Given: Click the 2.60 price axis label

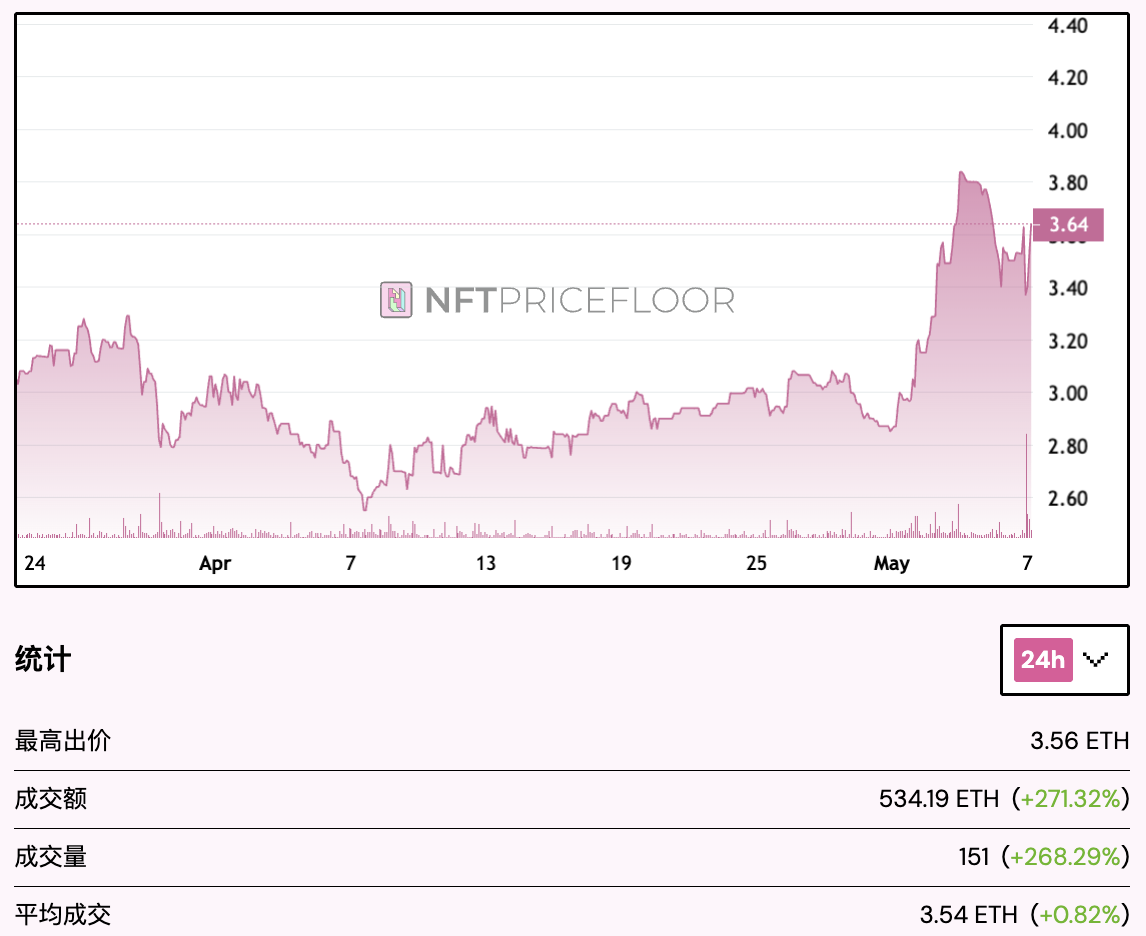Looking at the screenshot, I should (1067, 498).
